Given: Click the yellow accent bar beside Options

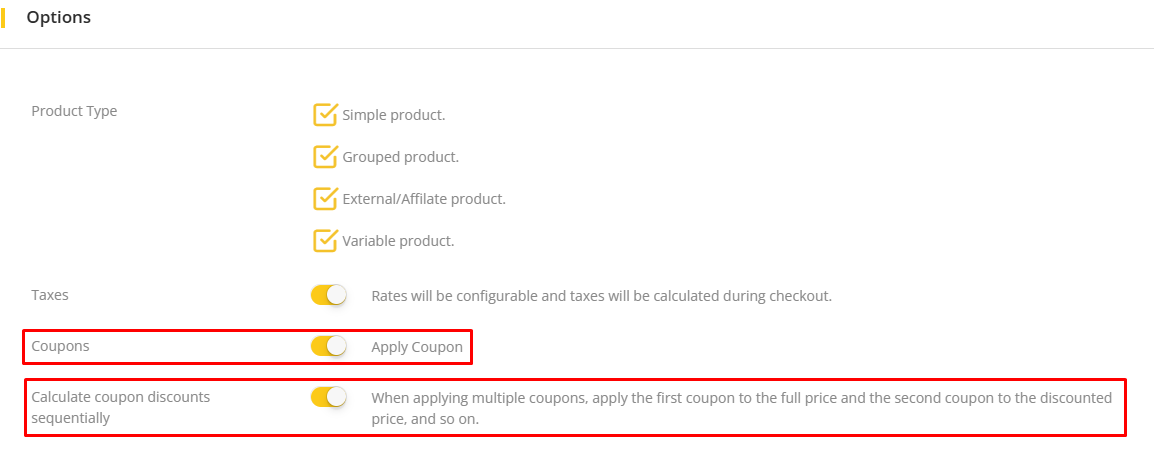Looking at the screenshot, I should (x=3, y=18).
